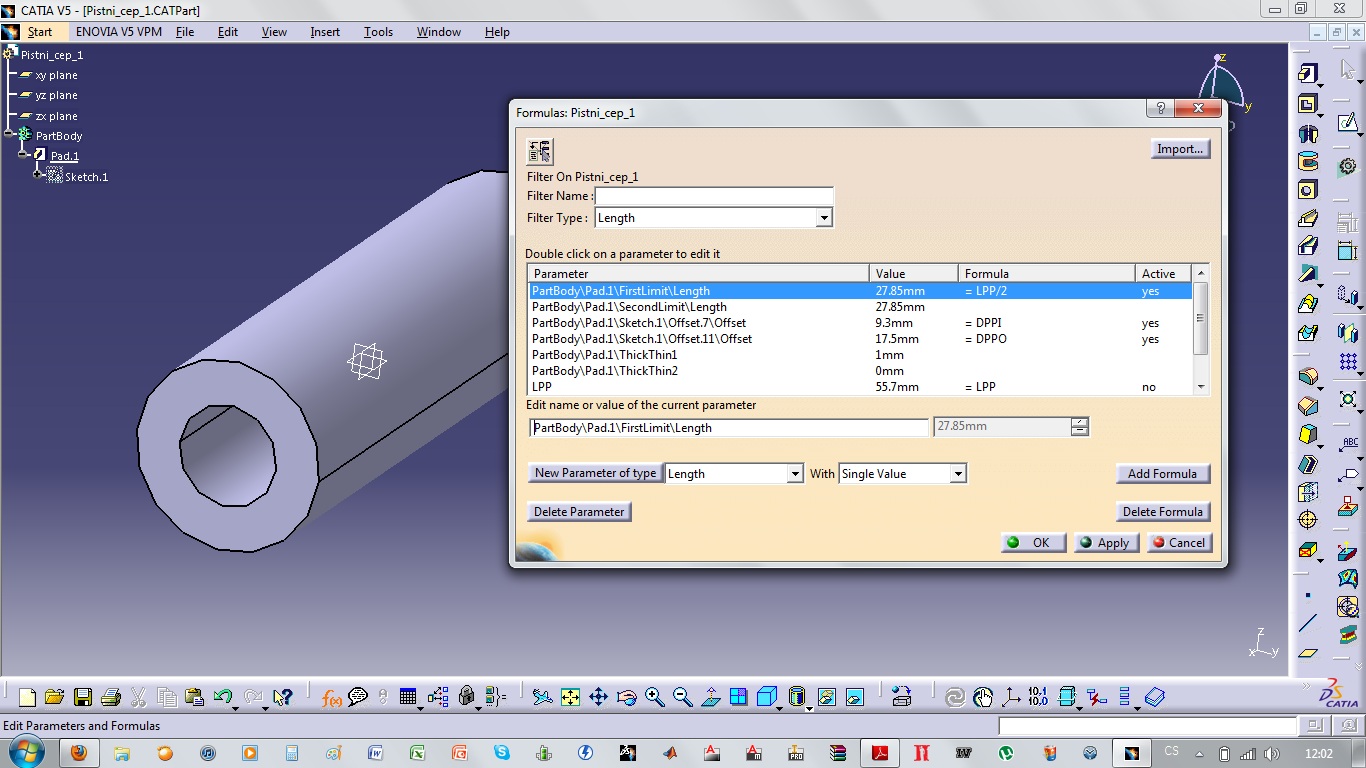Viewport: 1366px width, 768px height.
Task: Click the Select arrow tool icon
Action: 1348,71
